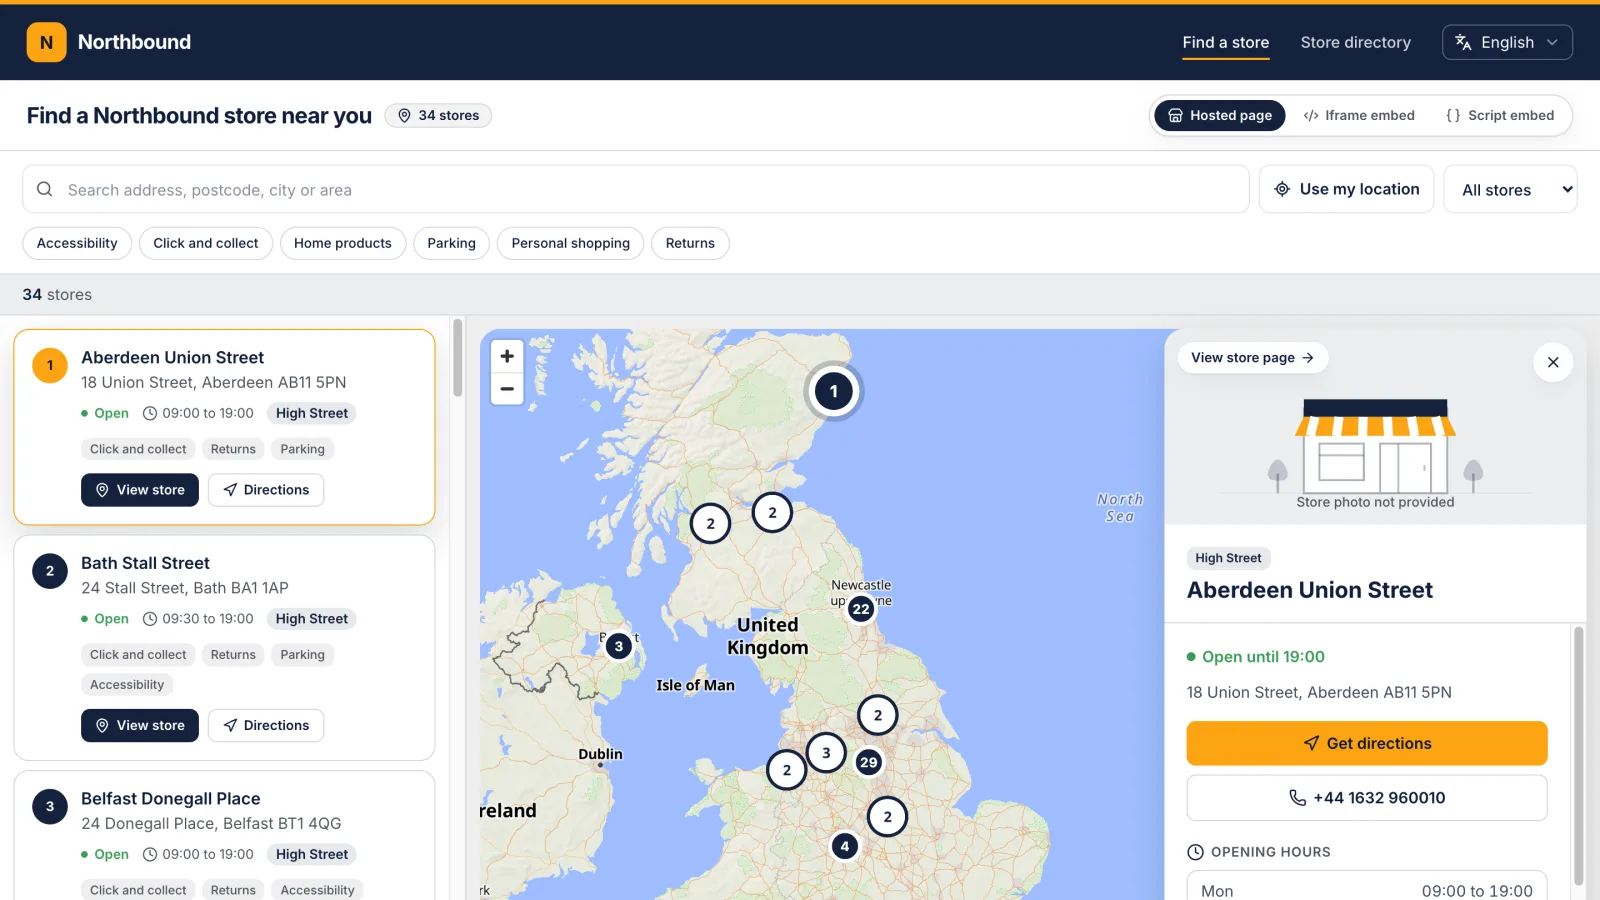Open the Store directory nav item
The height and width of the screenshot is (900, 1600).
(1355, 42)
